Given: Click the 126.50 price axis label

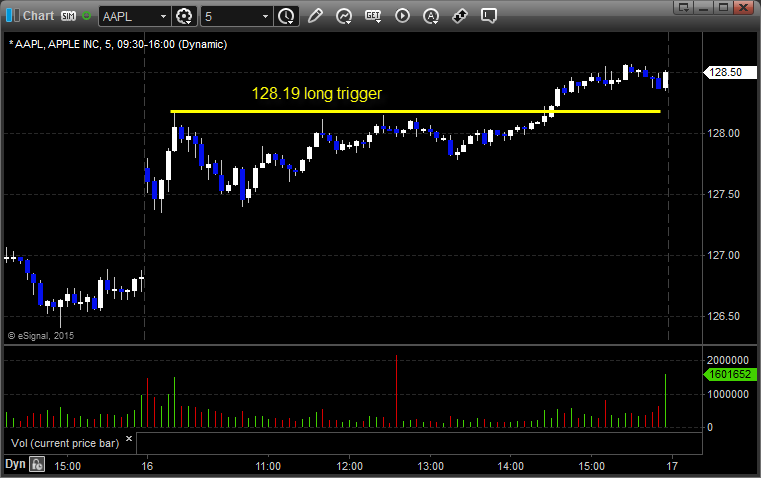Looking at the screenshot, I should [x=724, y=316].
